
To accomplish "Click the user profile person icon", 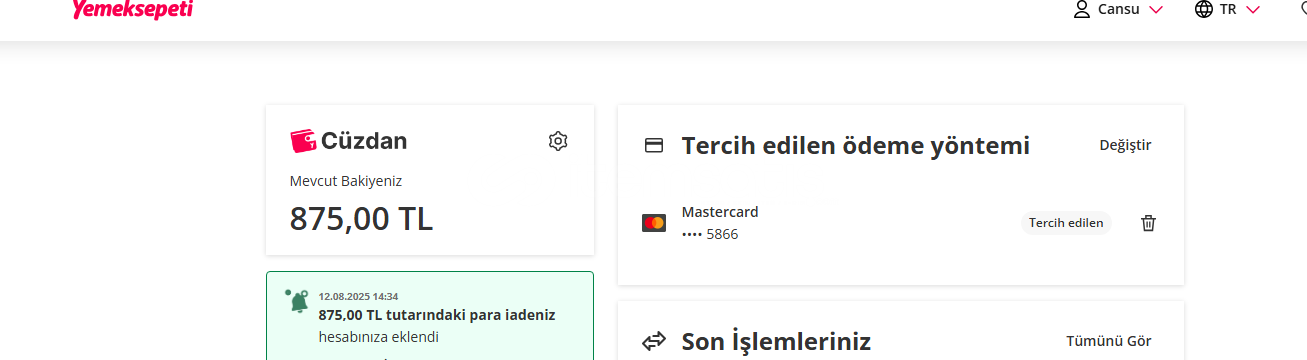I will pyautogui.click(x=1081, y=9).
